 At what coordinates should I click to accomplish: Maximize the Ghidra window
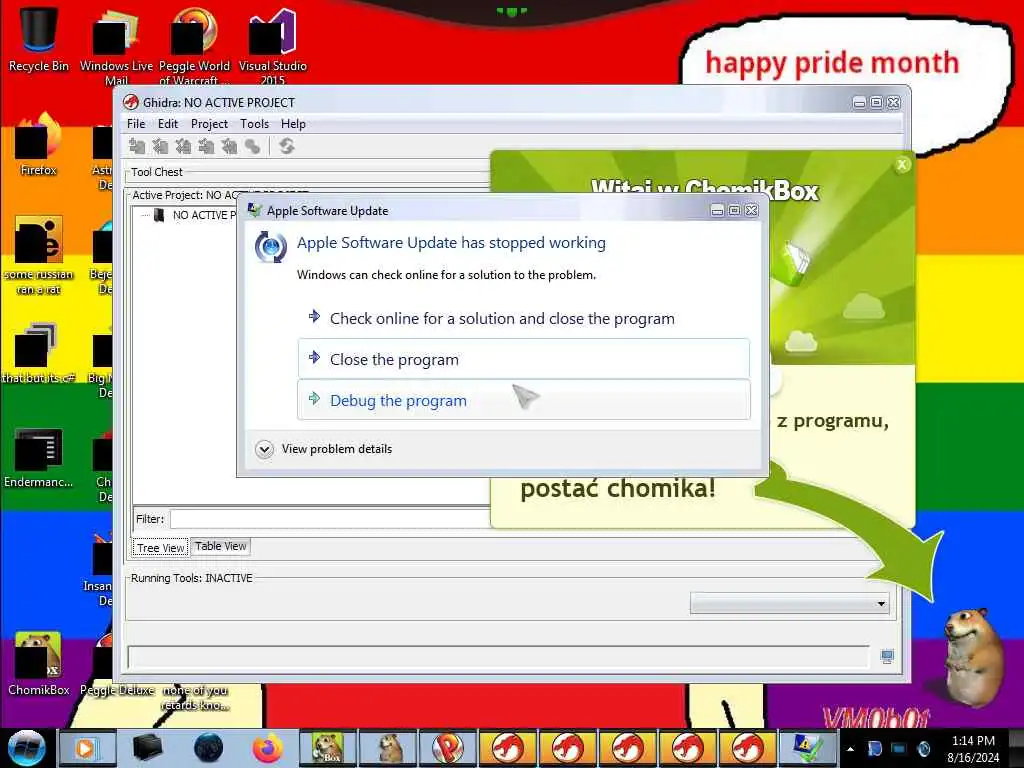click(876, 103)
